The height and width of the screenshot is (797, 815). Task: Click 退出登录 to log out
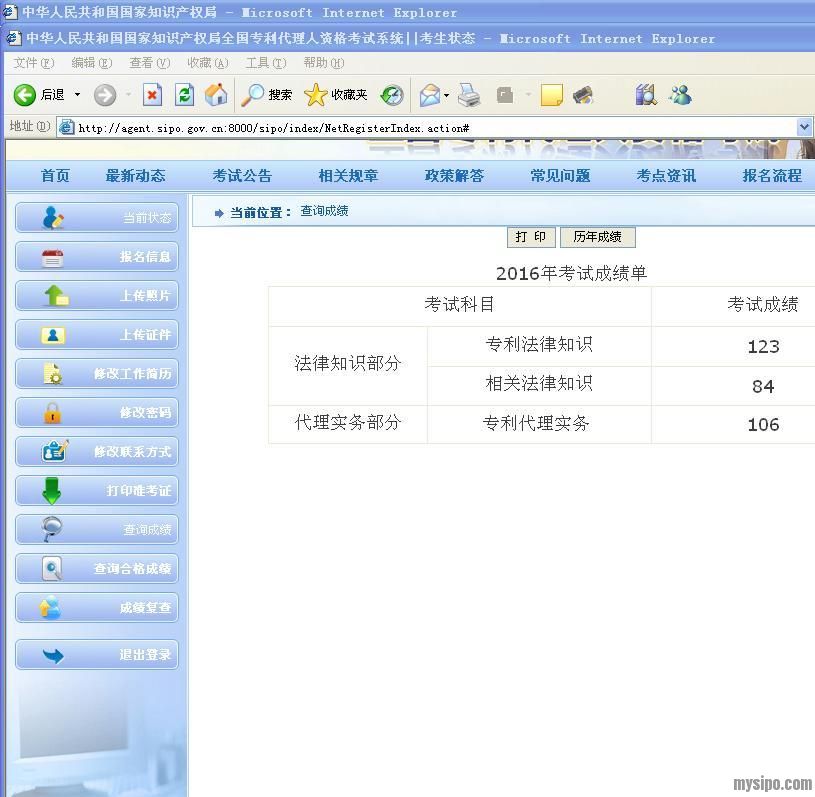pos(97,655)
